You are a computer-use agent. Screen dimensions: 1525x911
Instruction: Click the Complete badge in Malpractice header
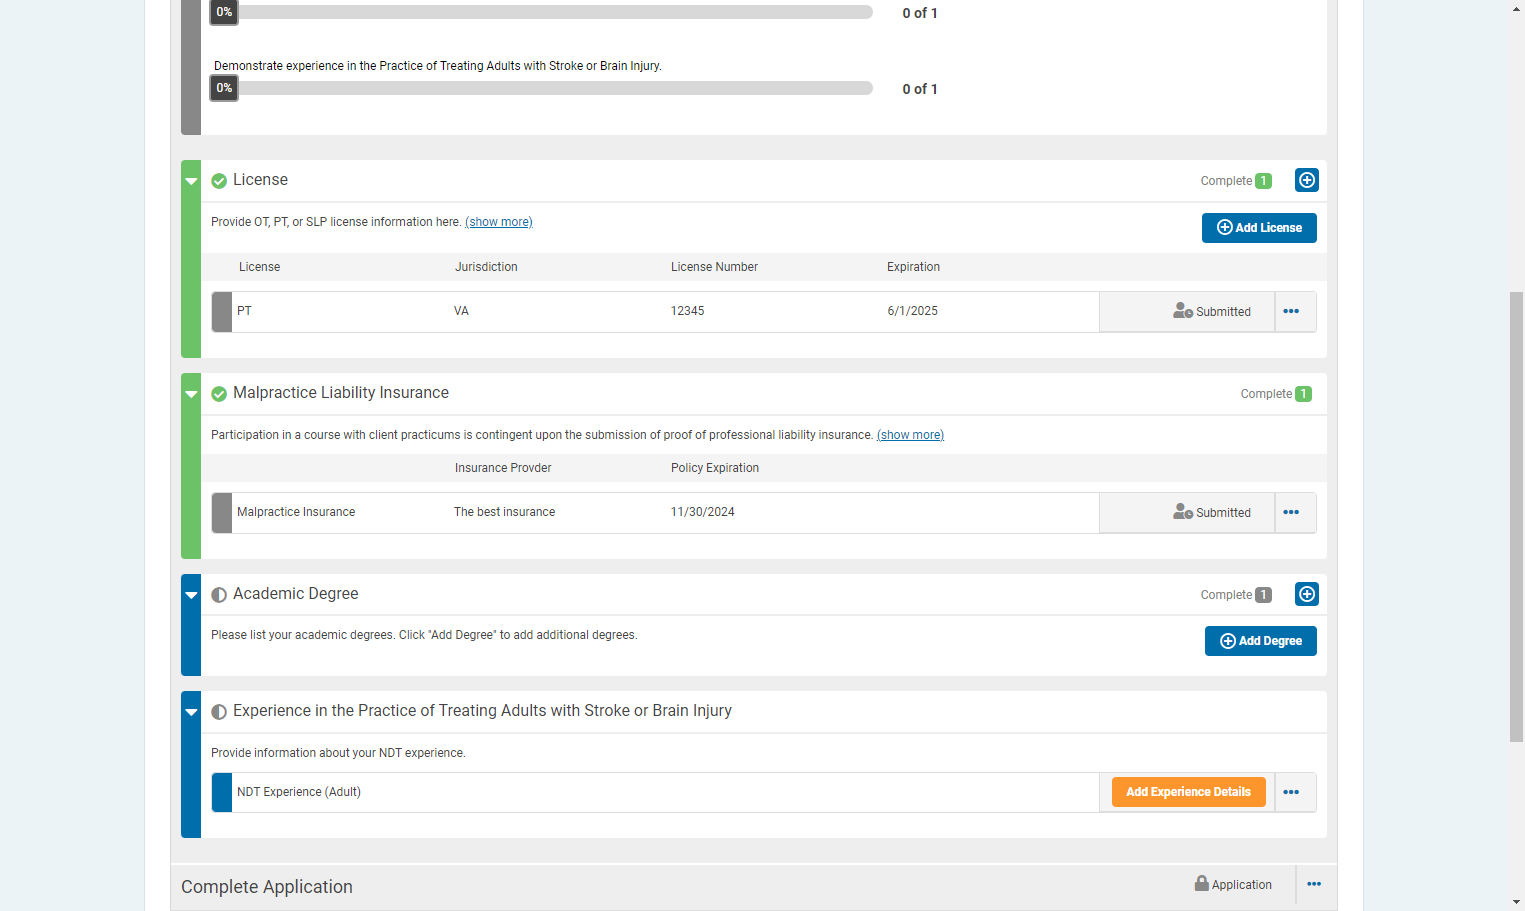(x=1276, y=394)
